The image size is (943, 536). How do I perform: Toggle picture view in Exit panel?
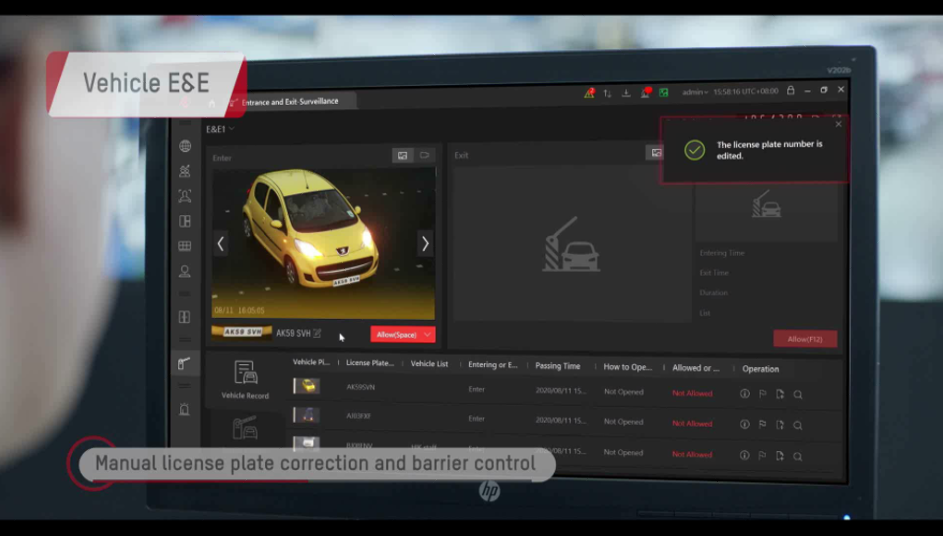coord(655,153)
